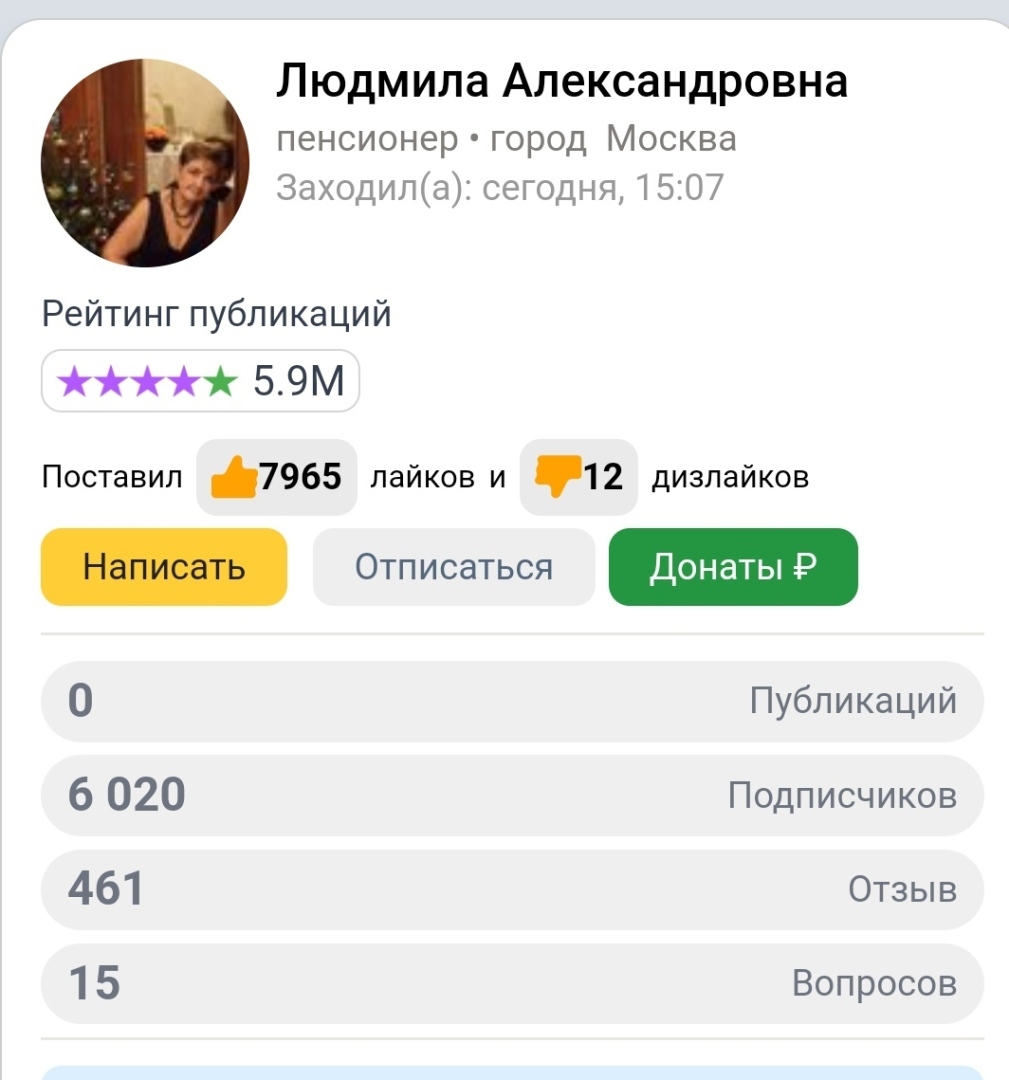This screenshot has width=1009, height=1080.
Task: Click the 7965 likes counter
Action: tap(300, 477)
